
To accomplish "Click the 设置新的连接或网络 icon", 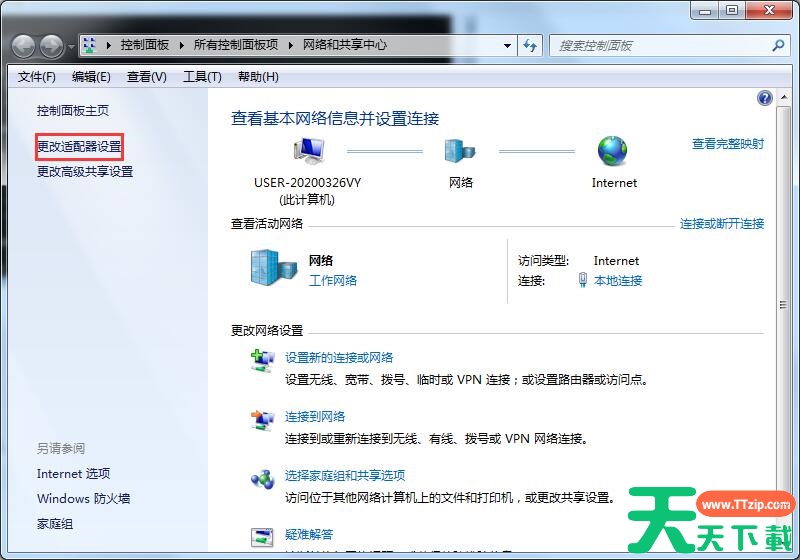I will (262, 361).
